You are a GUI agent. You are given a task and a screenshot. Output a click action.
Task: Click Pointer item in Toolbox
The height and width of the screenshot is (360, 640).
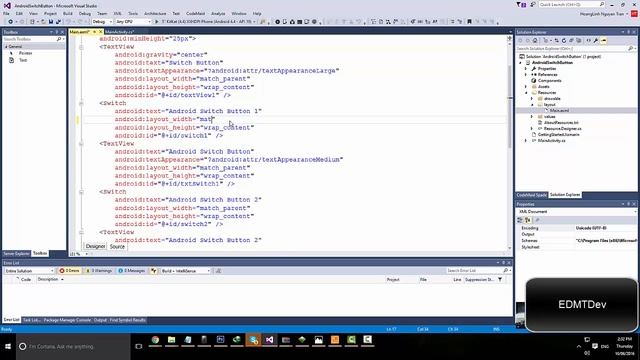[x=25, y=53]
